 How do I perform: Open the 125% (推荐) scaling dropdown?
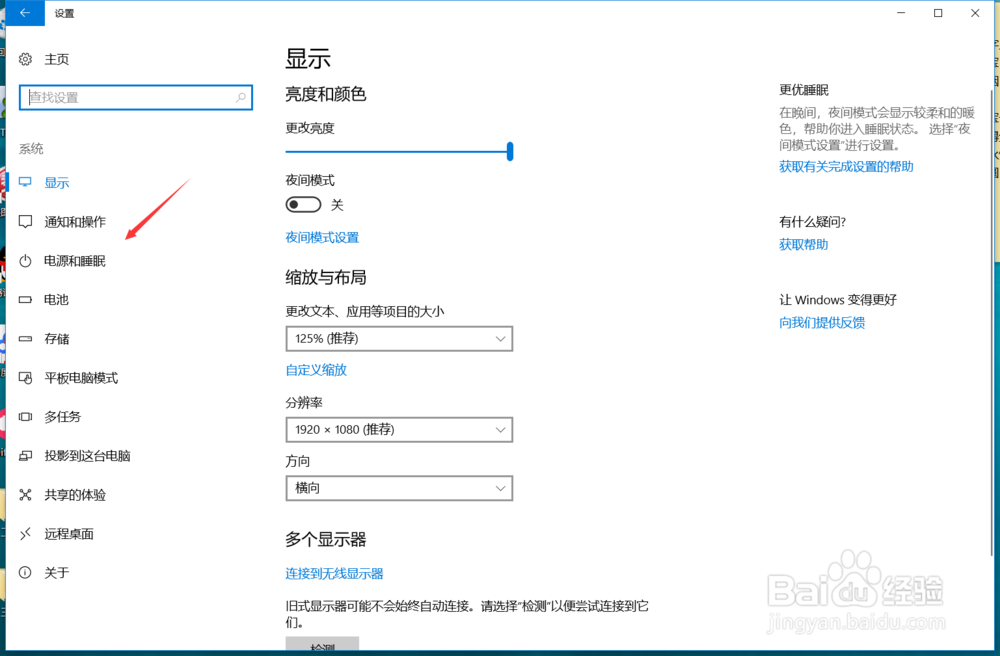pyautogui.click(x=398, y=338)
